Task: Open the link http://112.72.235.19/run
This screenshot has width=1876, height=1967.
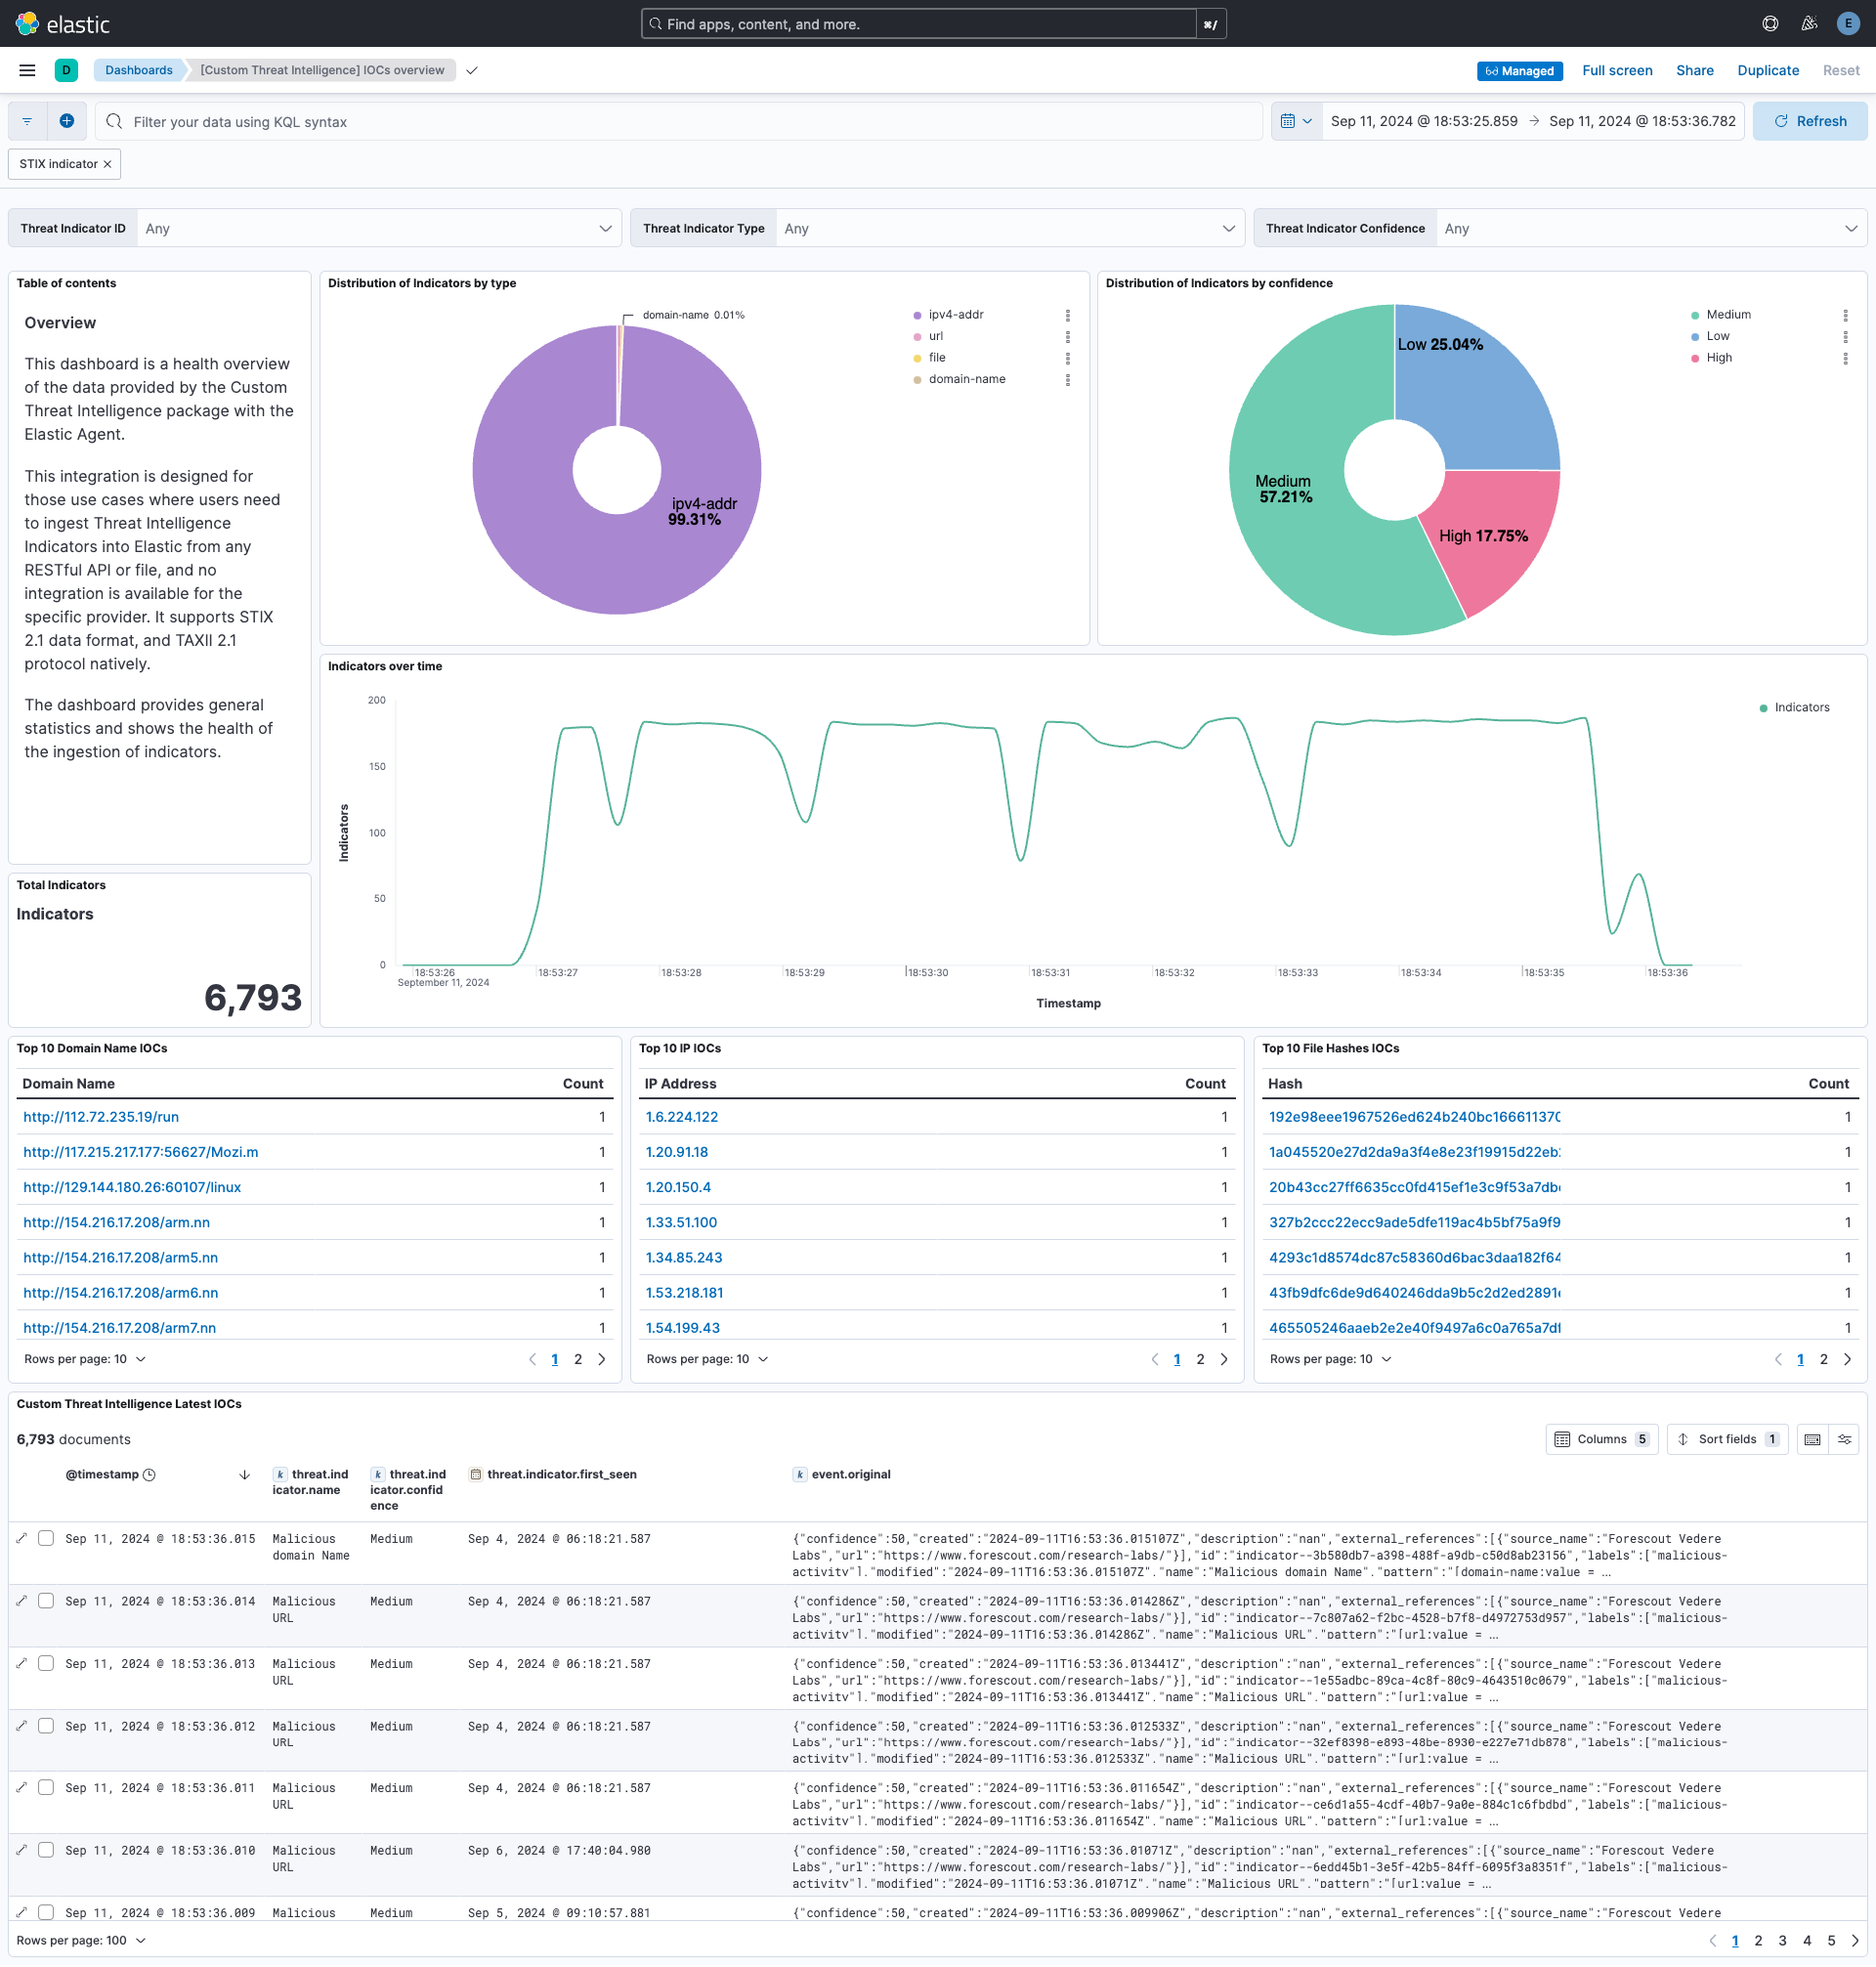Action: [x=100, y=1117]
